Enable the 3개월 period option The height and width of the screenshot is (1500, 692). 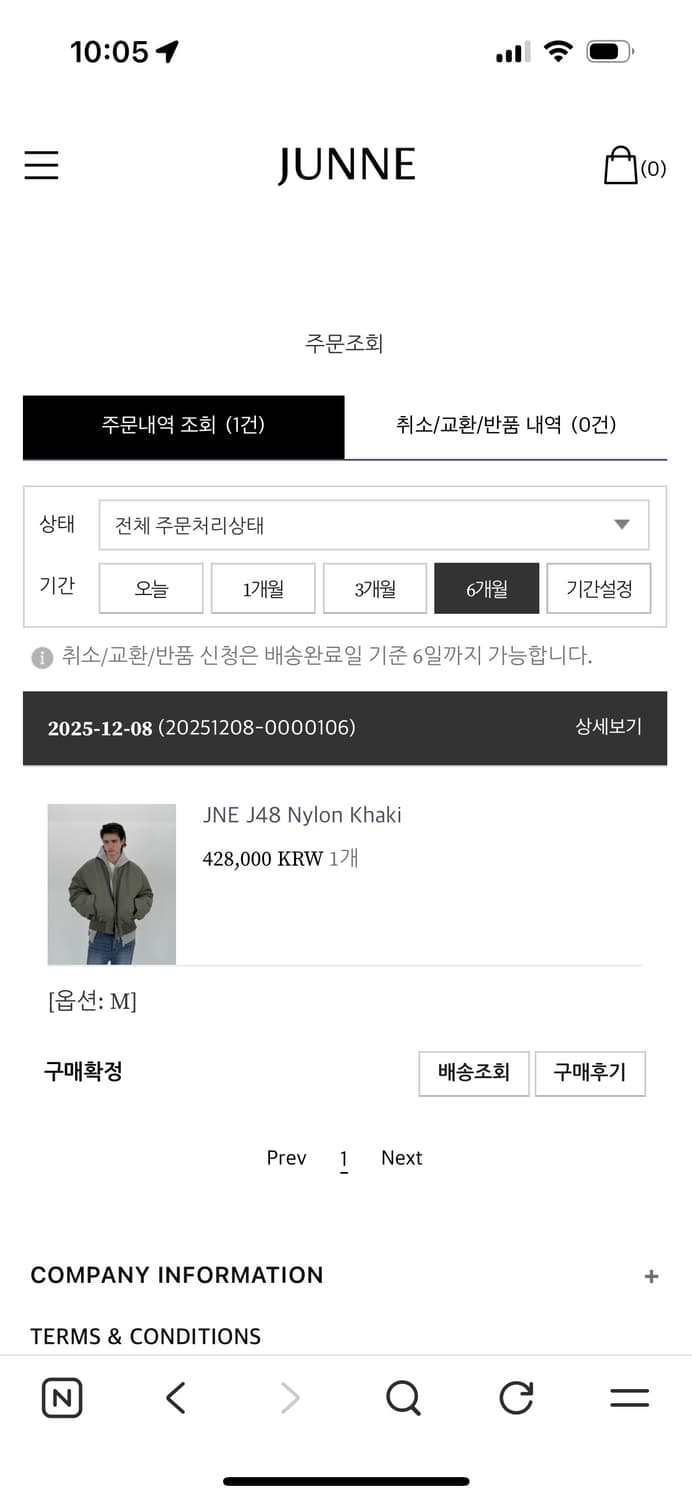(x=374, y=588)
